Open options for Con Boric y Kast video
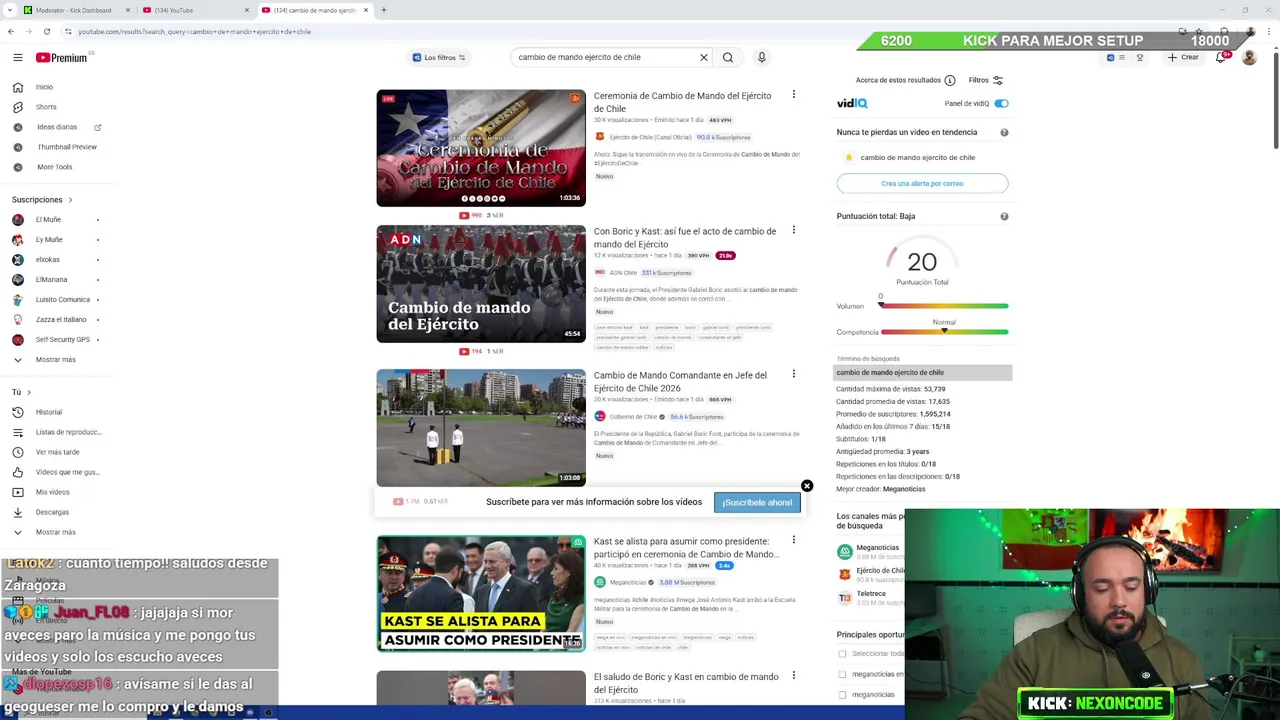The height and width of the screenshot is (720, 1280). [794, 230]
